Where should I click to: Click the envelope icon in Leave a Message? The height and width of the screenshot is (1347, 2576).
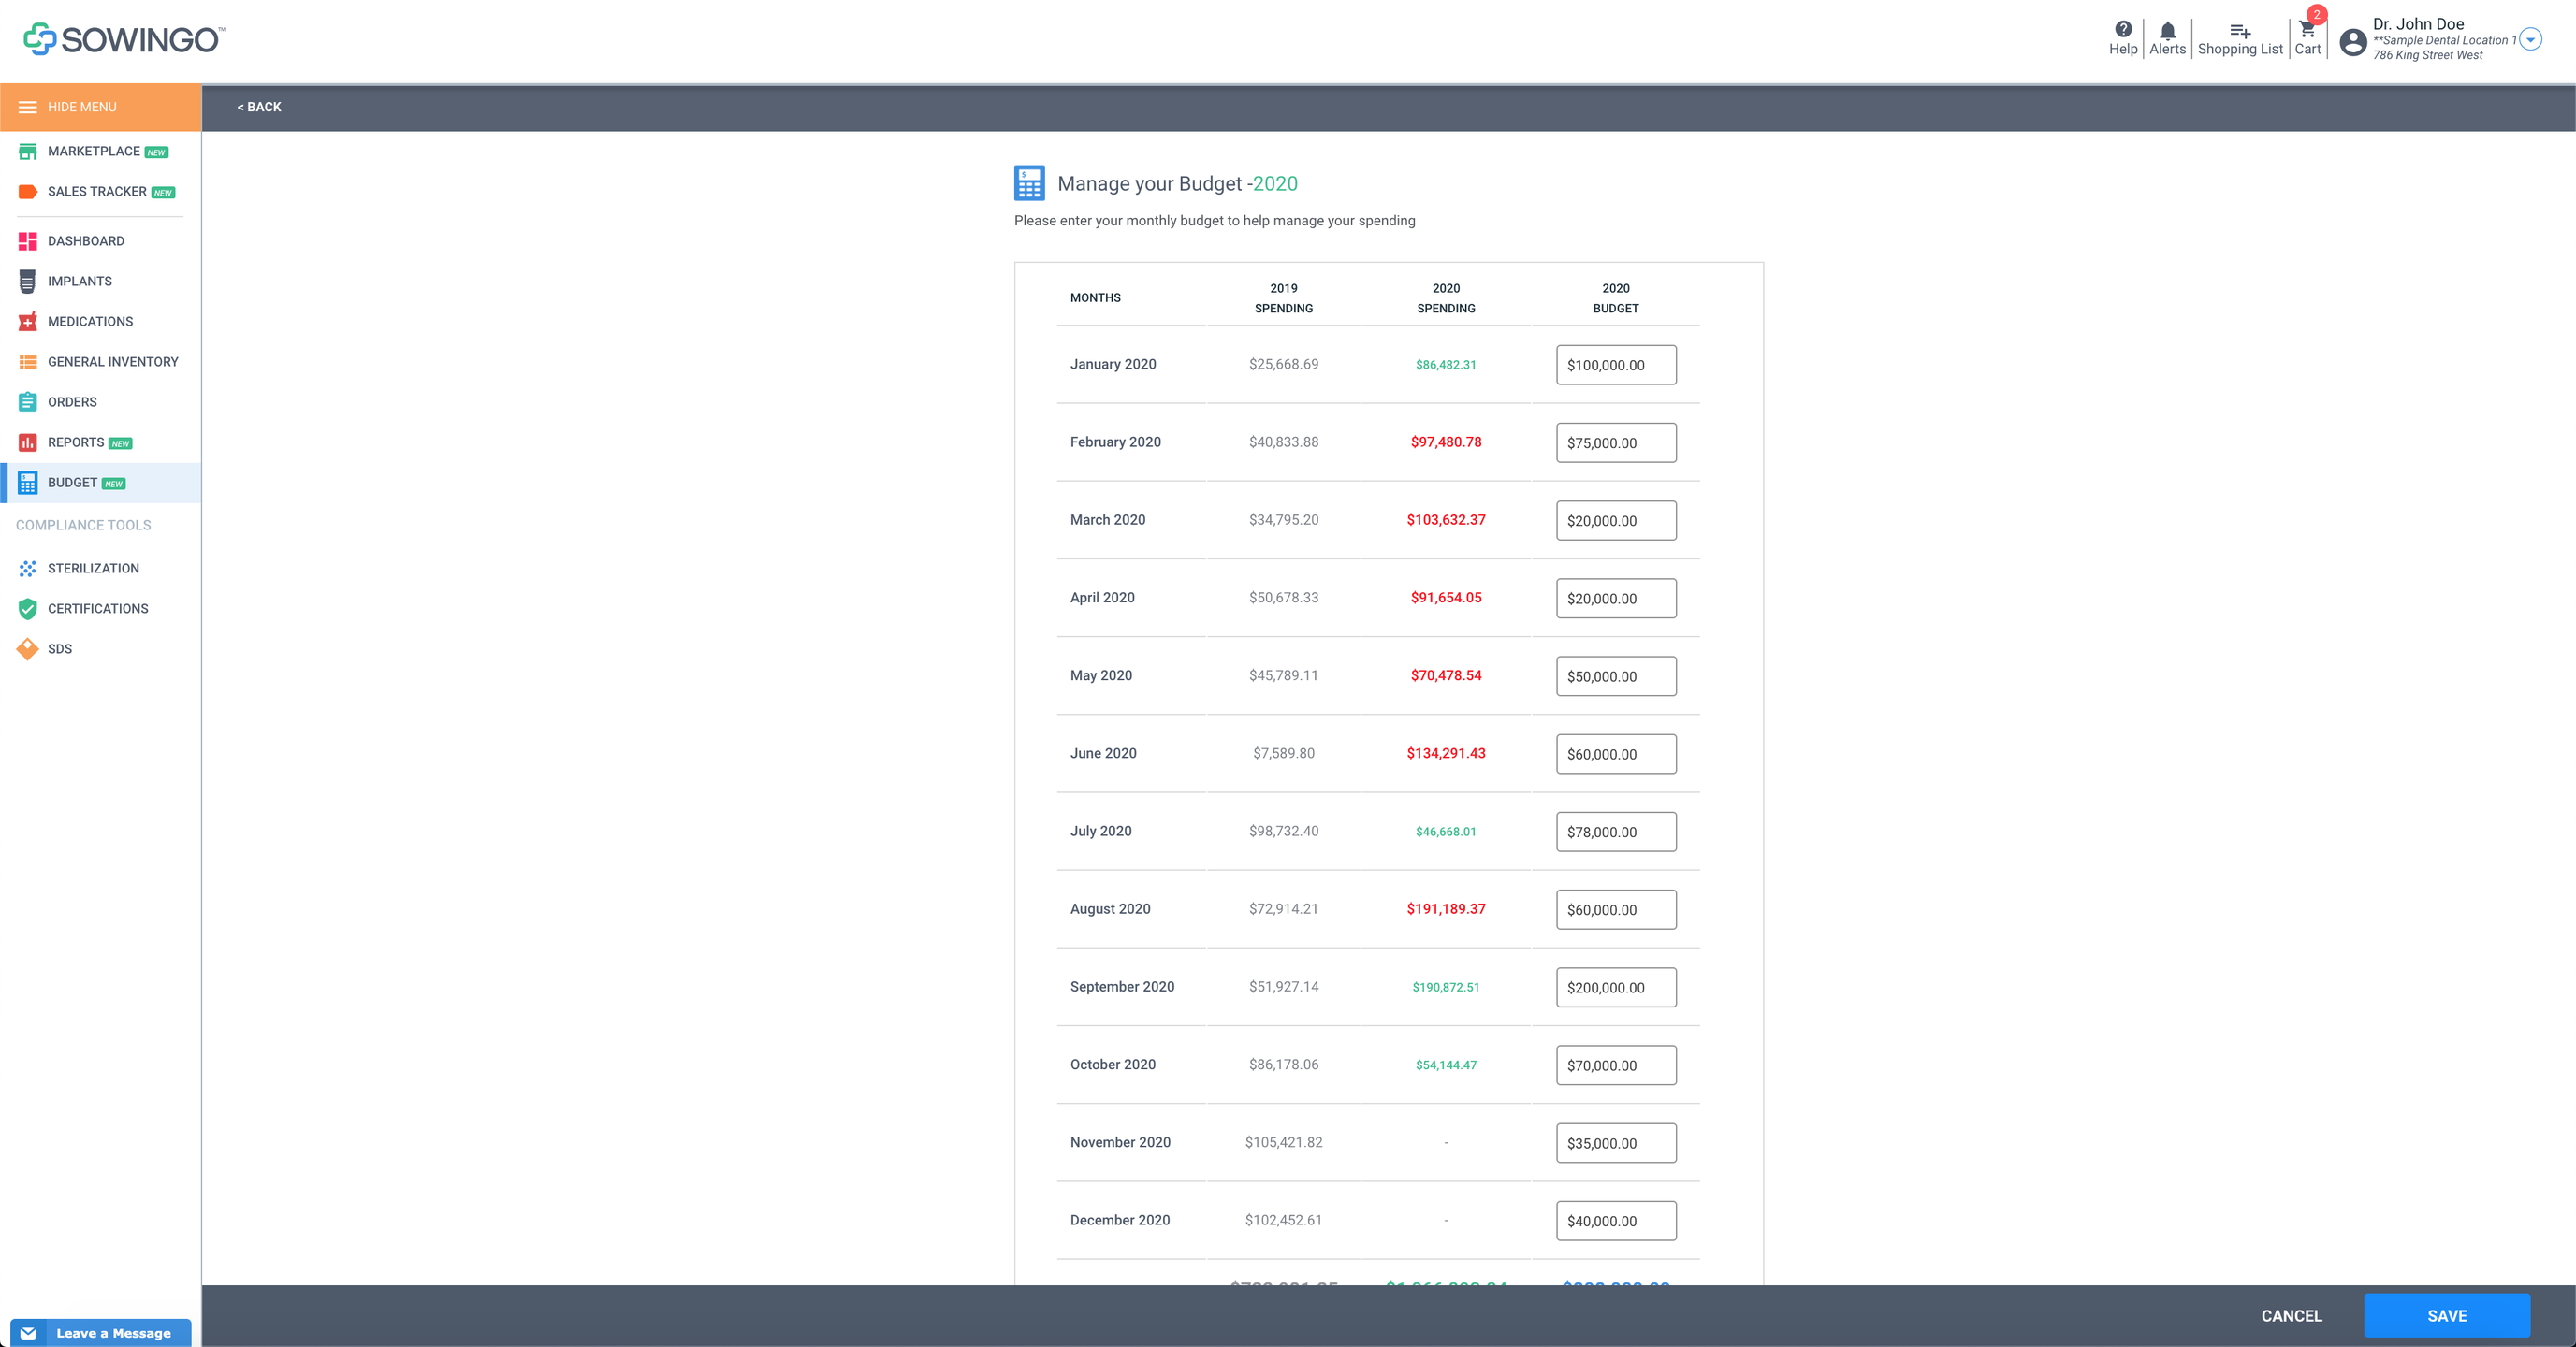[28, 1333]
